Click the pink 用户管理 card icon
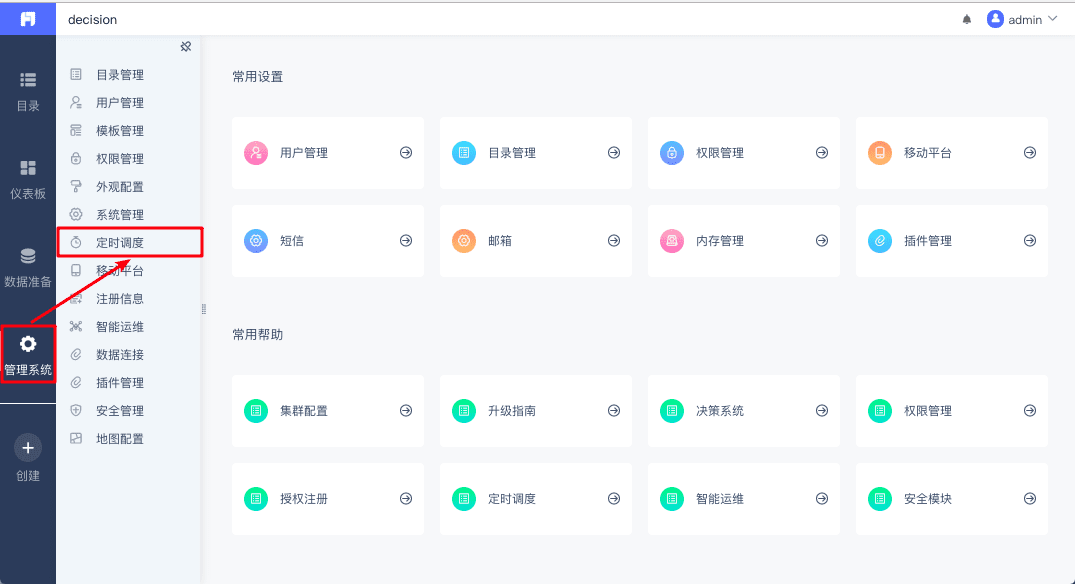 pyautogui.click(x=256, y=153)
